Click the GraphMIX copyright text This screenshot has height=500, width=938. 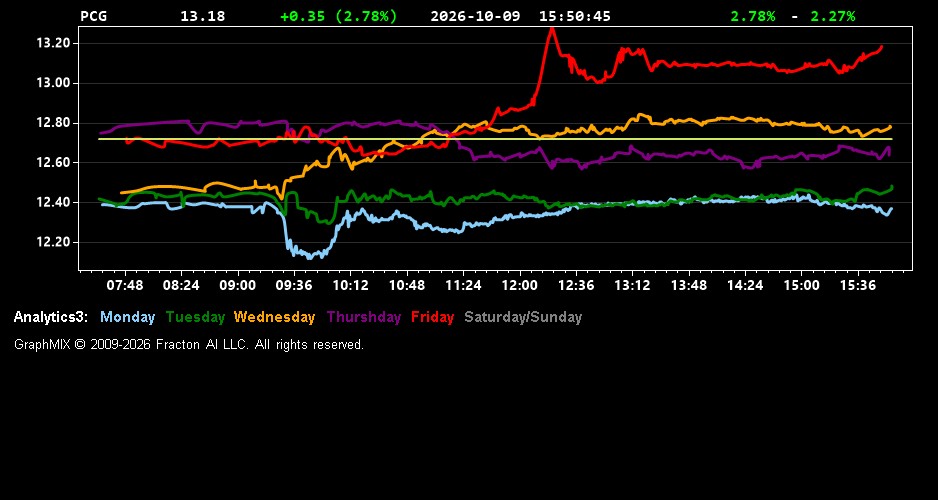(x=189, y=344)
